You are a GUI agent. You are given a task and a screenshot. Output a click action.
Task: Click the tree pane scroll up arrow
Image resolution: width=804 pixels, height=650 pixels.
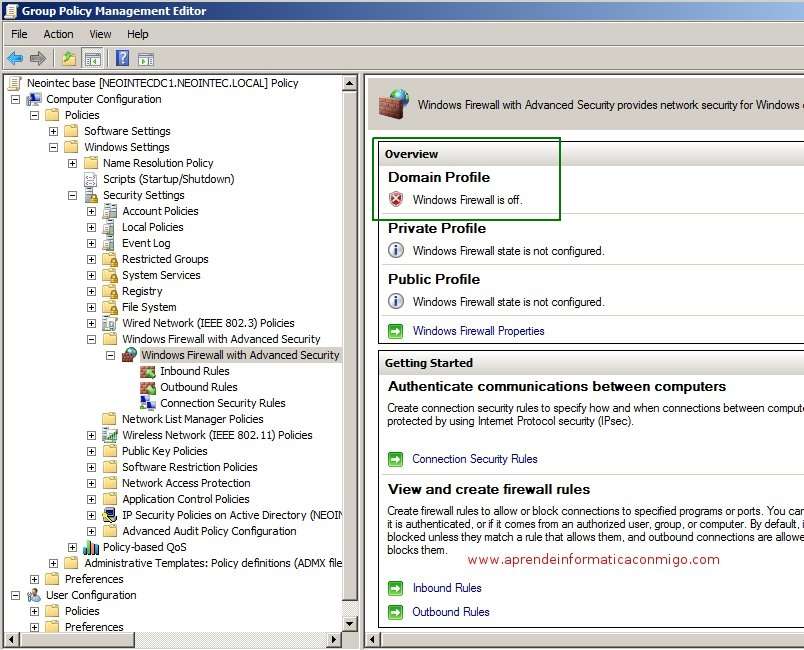coord(350,83)
